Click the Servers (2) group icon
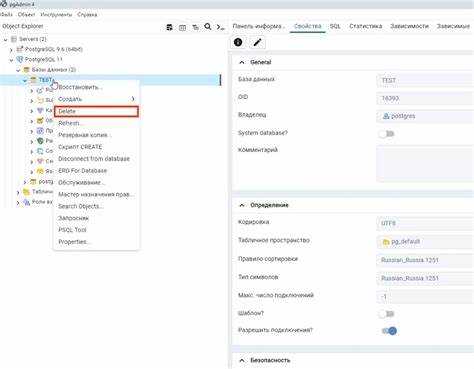The height and width of the screenshot is (369, 474). 14,39
